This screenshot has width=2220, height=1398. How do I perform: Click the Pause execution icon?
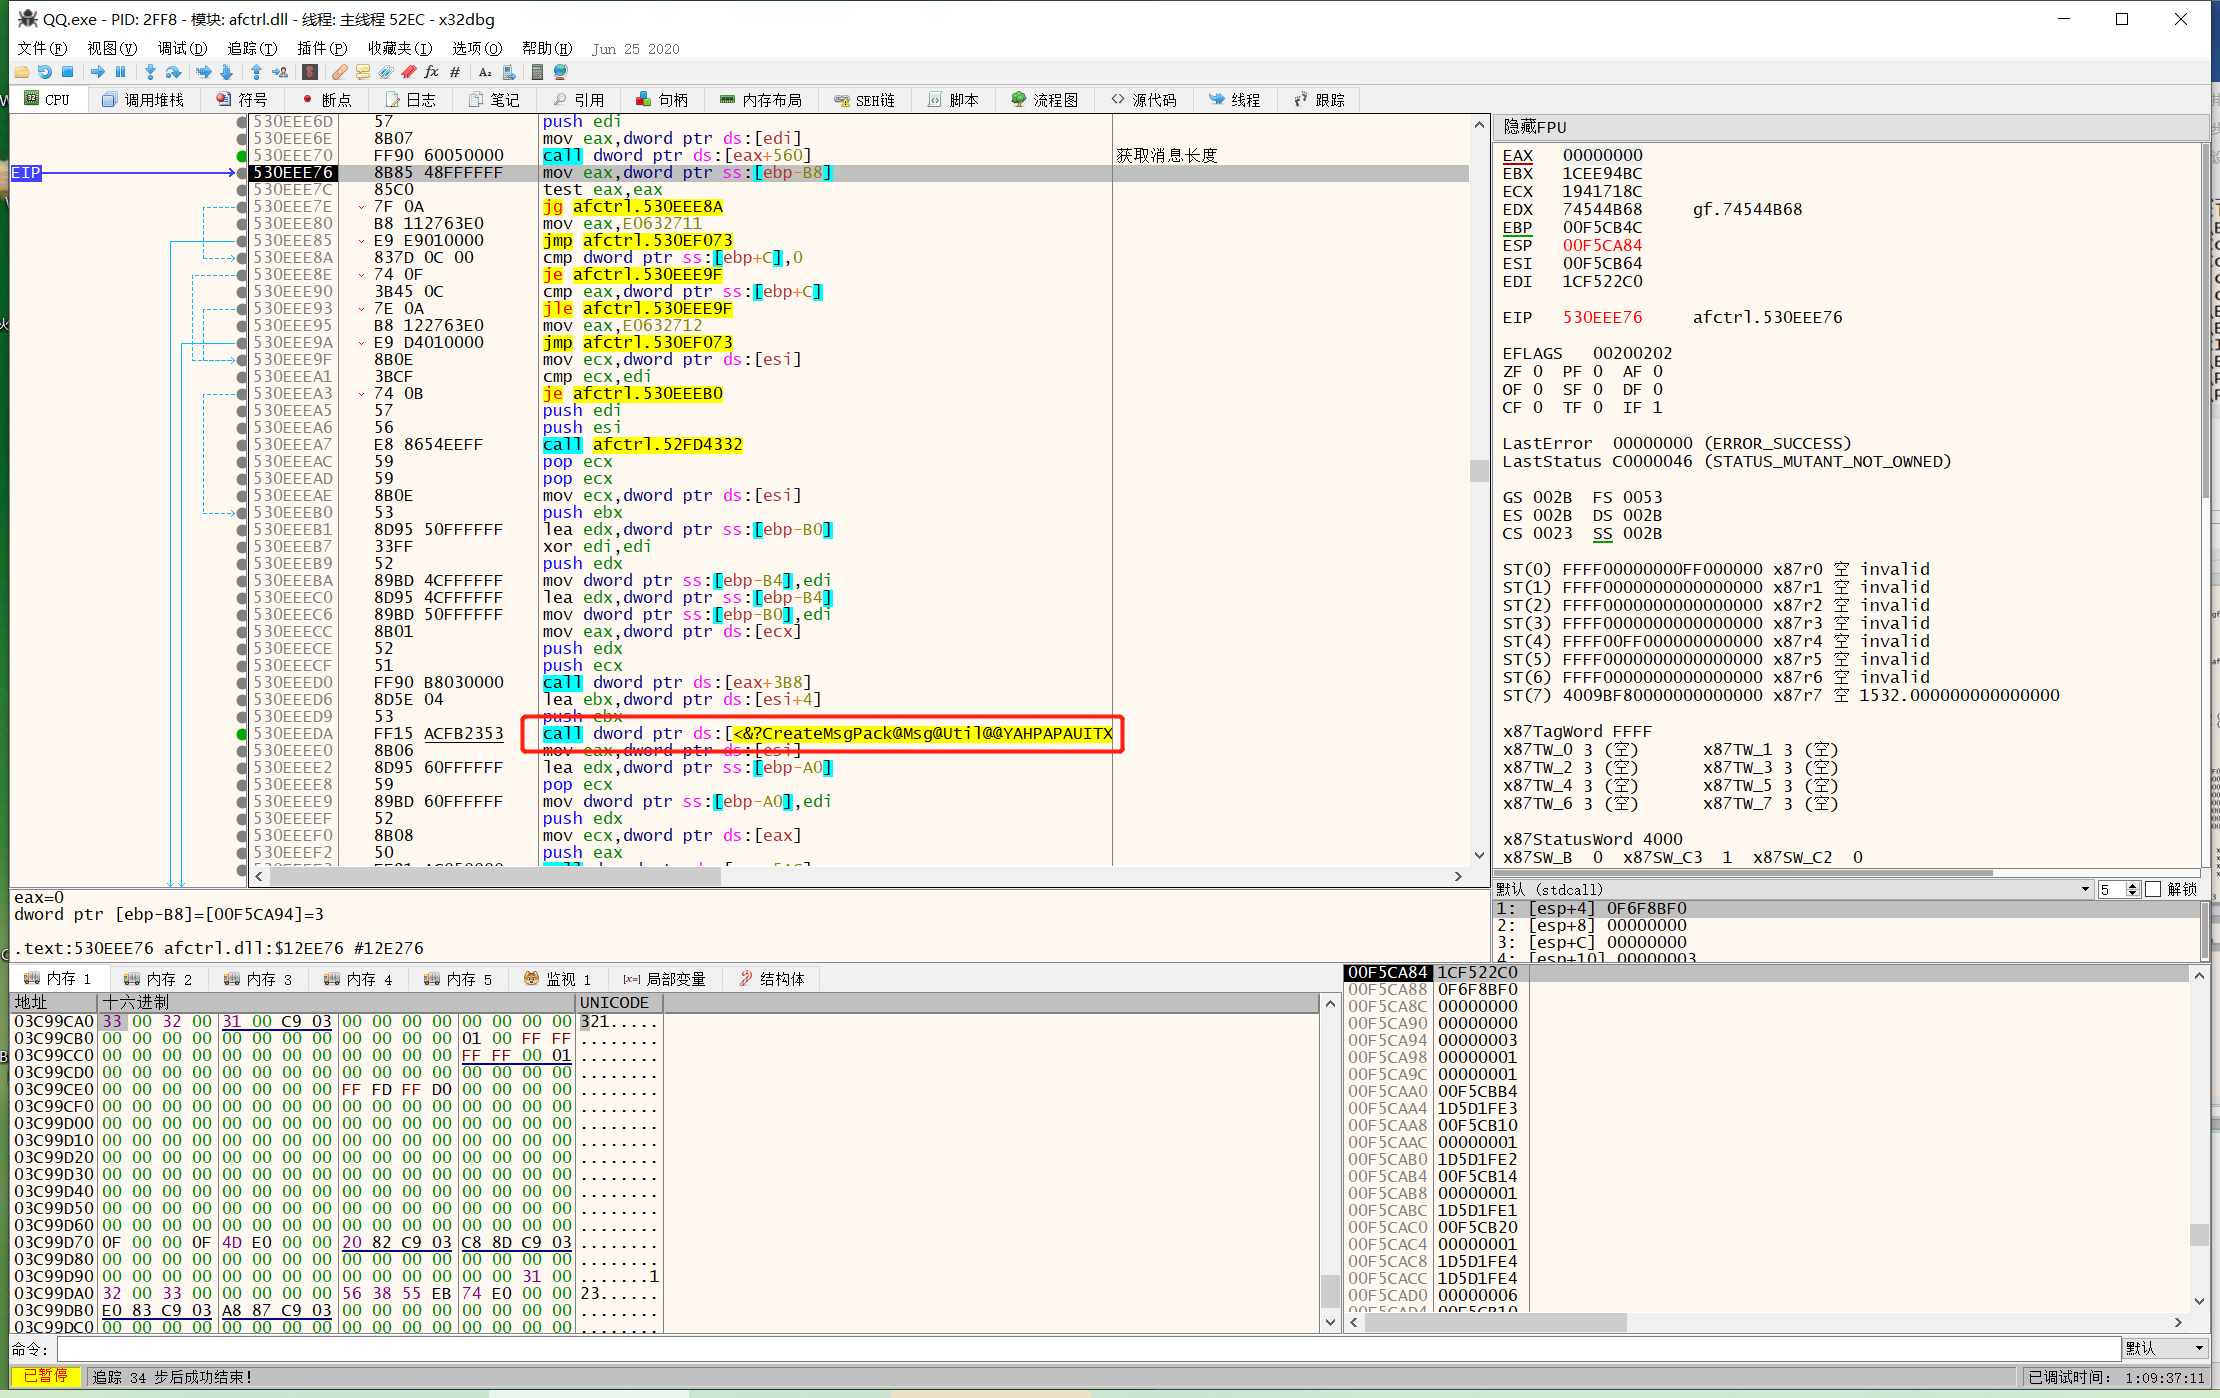pyautogui.click(x=121, y=72)
